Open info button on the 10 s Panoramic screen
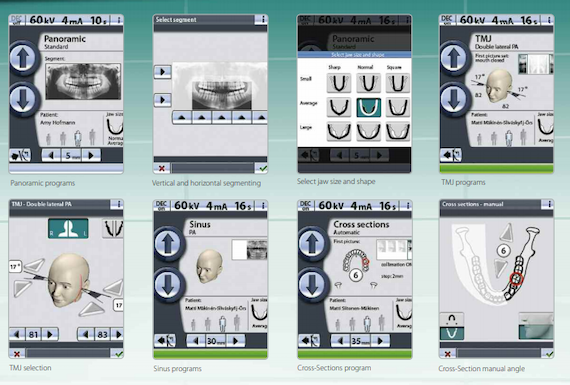 point(118,20)
